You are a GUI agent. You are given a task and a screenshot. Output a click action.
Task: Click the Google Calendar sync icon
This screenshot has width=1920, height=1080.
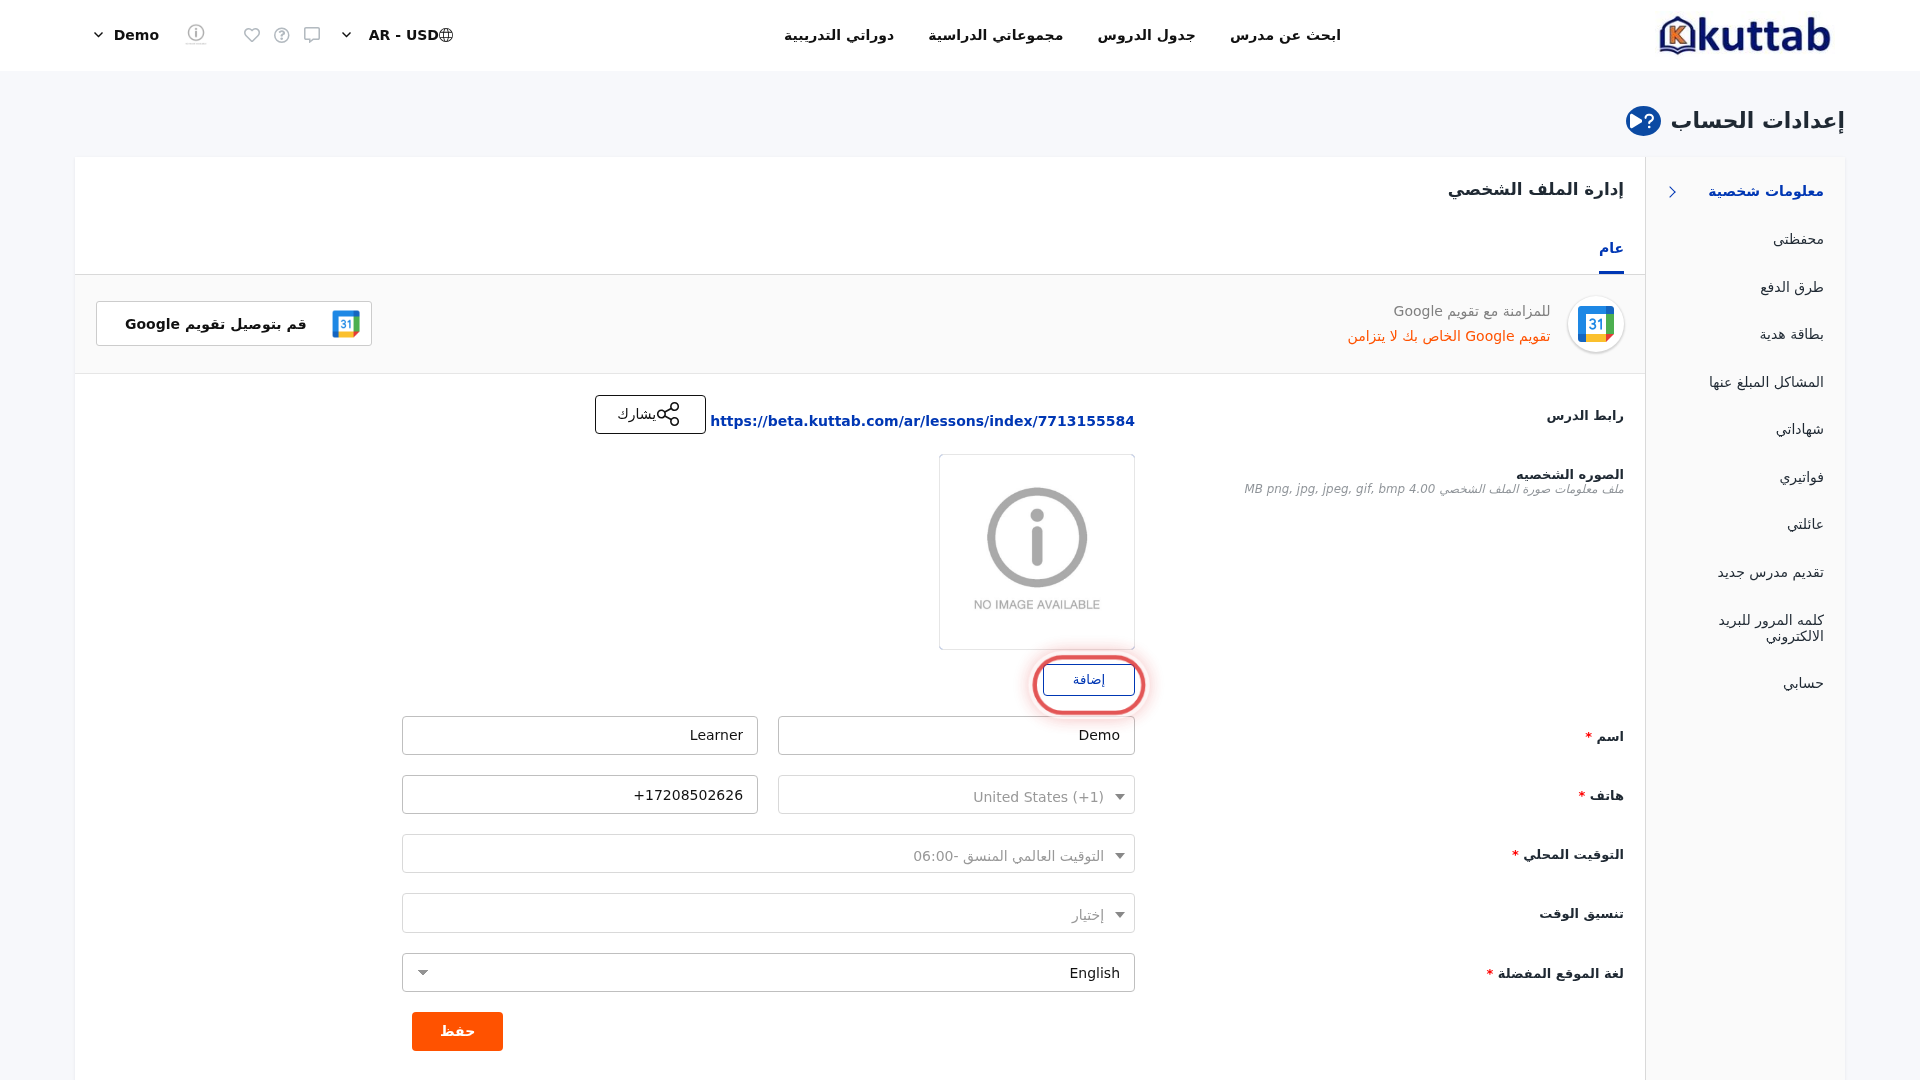pos(1595,324)
